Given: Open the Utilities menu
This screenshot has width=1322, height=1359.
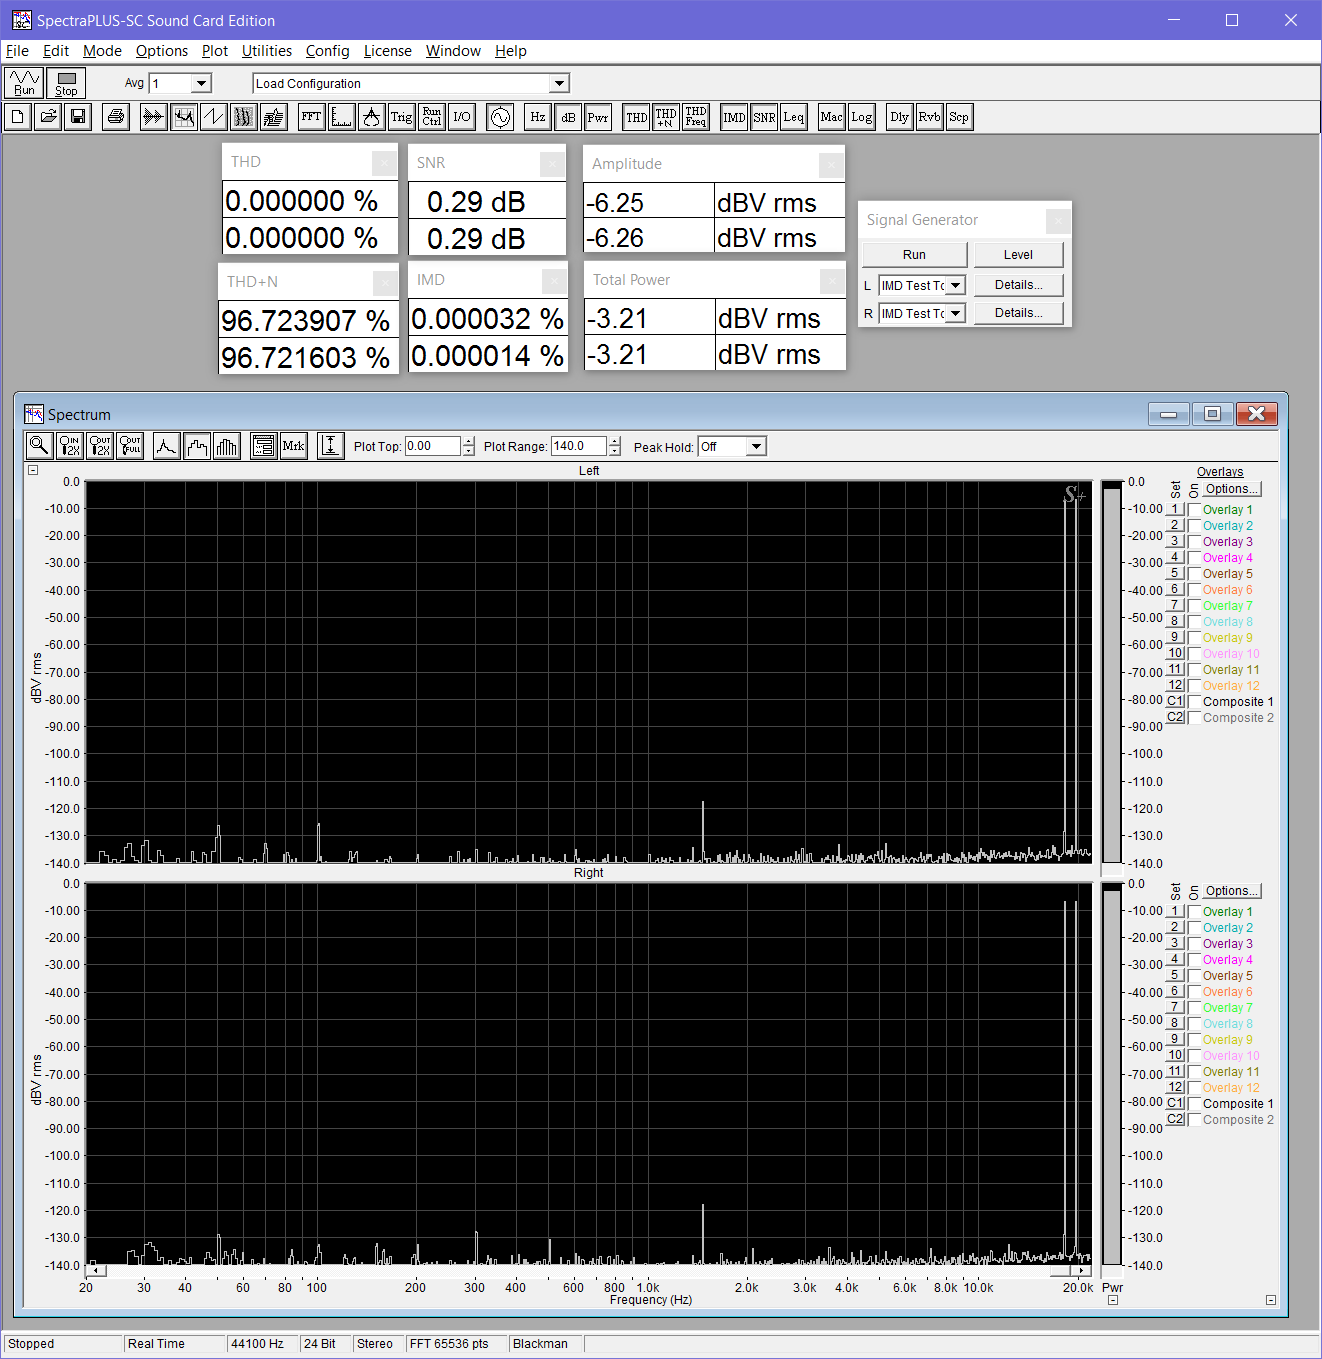Looking at the screenshot, I should (266, 51).
